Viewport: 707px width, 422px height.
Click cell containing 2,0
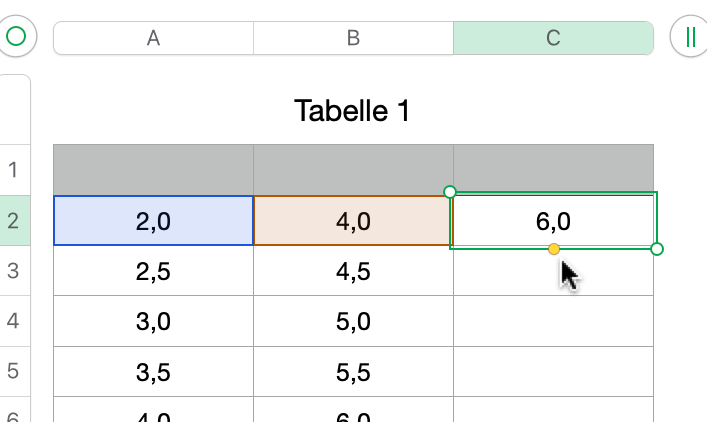coord(153,221)
